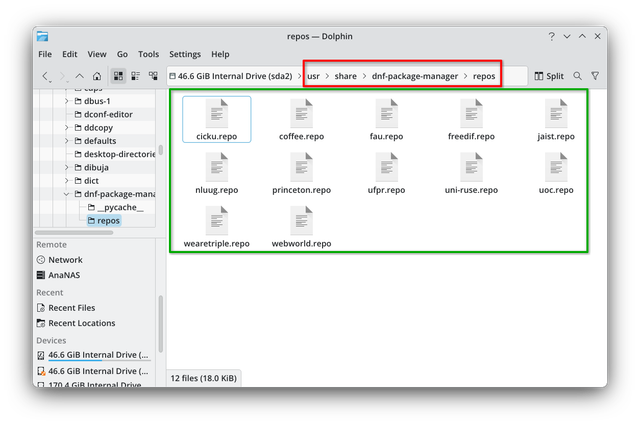Open the search magnifier icon
This screenshot has width=640, height=426.
point(577,76)
